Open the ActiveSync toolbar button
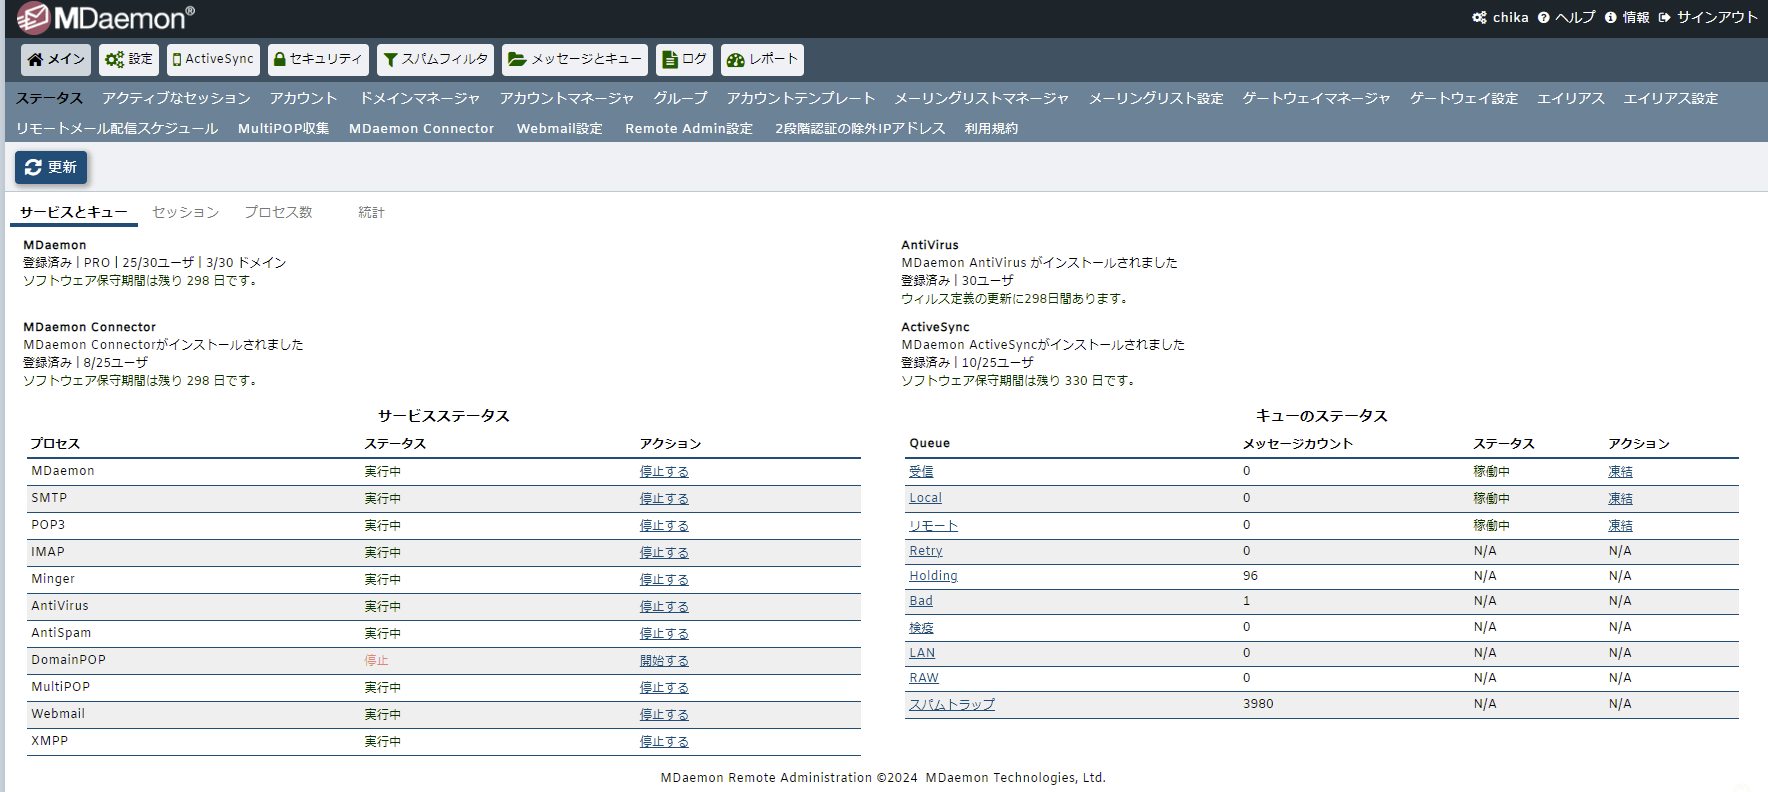The image size is (1768, 792). click(x=213, y=60)
